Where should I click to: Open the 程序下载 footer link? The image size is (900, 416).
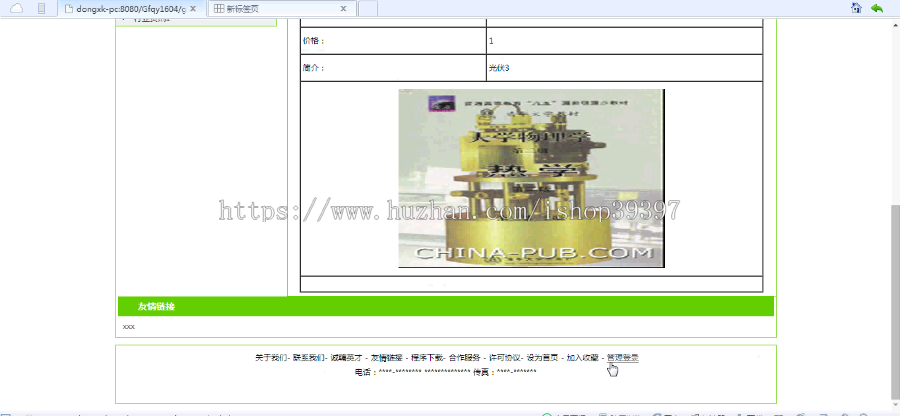tap(427, 357)
